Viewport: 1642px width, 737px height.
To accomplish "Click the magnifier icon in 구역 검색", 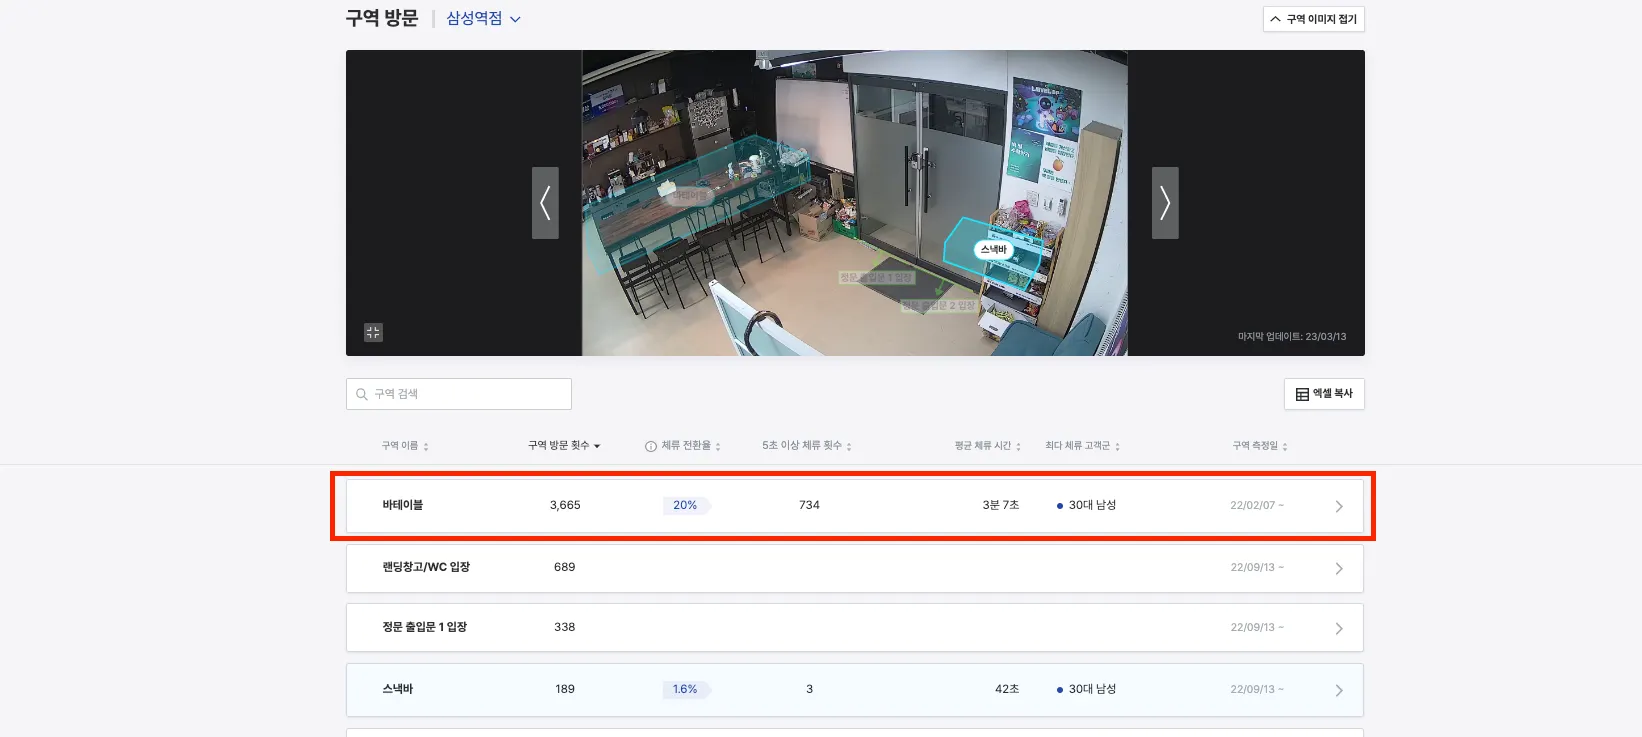I will (x=362, y=394).
